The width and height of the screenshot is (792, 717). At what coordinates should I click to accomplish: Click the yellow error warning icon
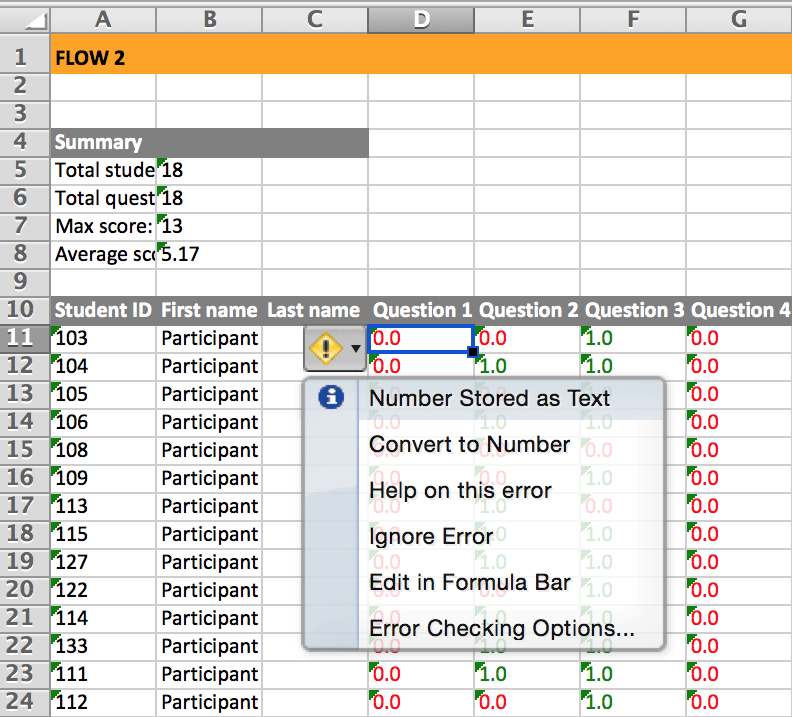point(325,350)
